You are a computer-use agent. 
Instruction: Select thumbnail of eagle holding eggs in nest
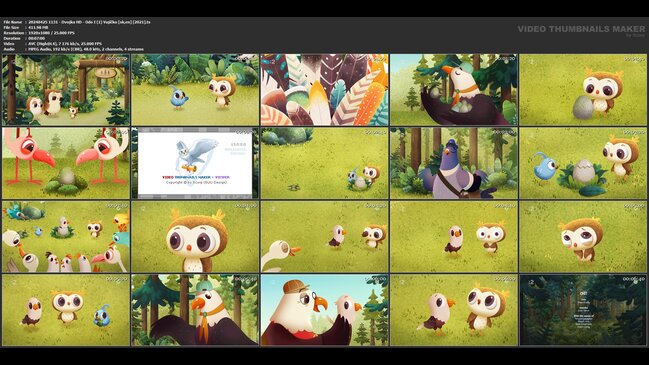pos(454,90)
